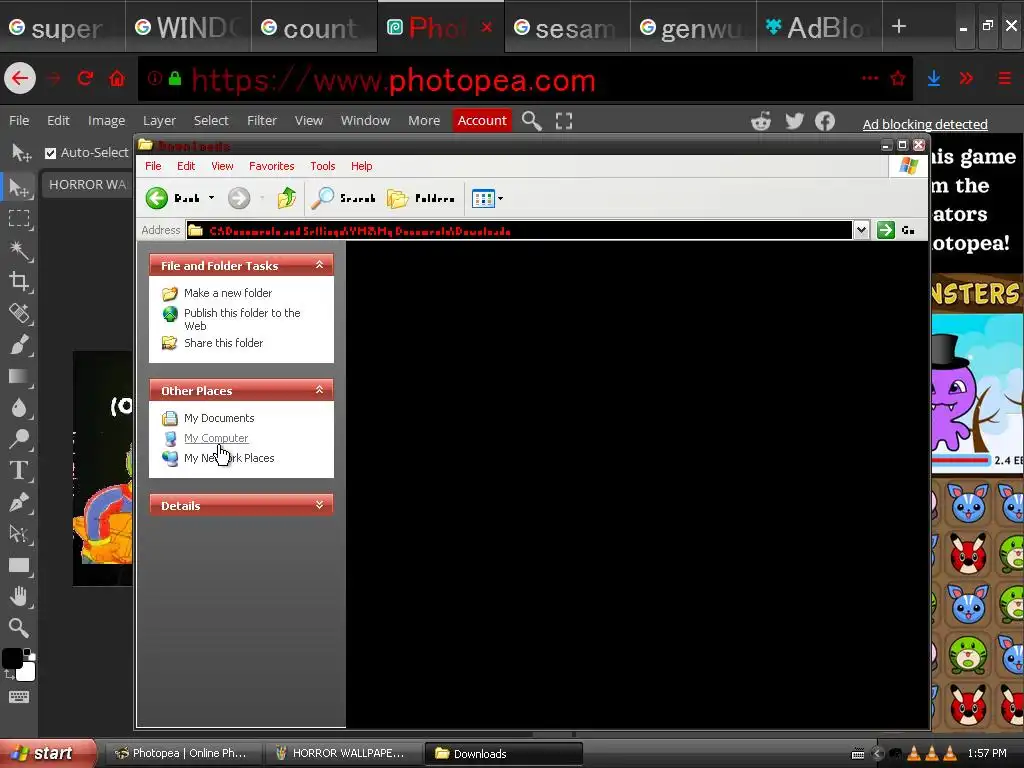Click the browser reload icon
1024x768 pixels.
85,78
